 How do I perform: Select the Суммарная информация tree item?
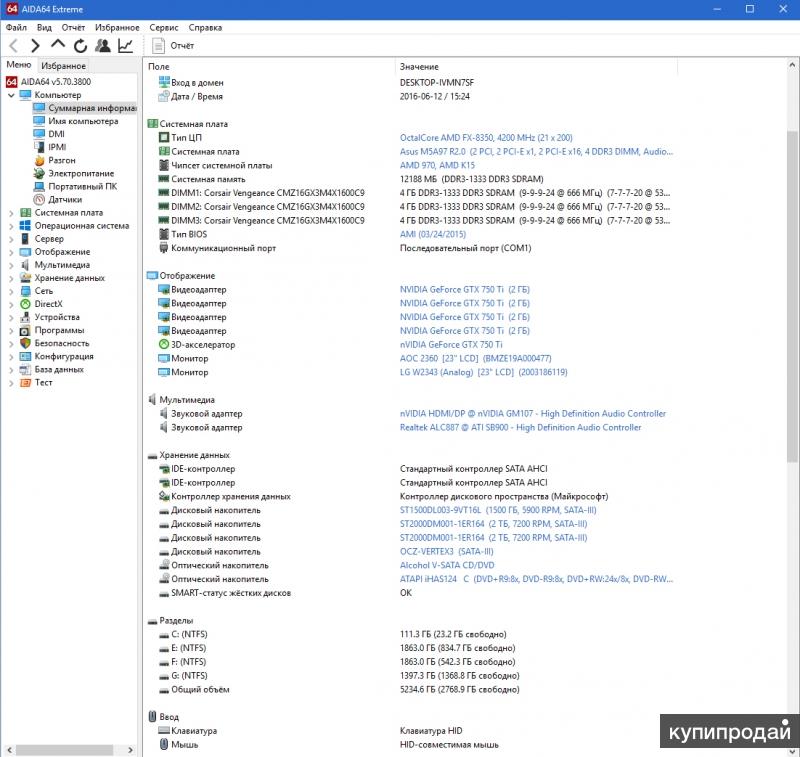92,108
